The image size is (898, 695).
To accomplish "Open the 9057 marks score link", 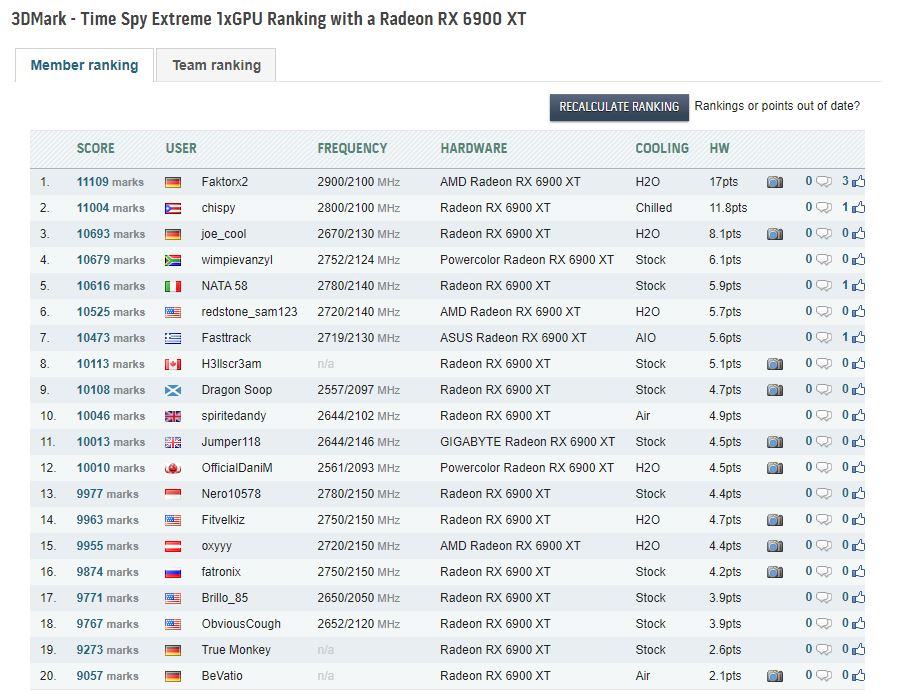I will [108, 676].
